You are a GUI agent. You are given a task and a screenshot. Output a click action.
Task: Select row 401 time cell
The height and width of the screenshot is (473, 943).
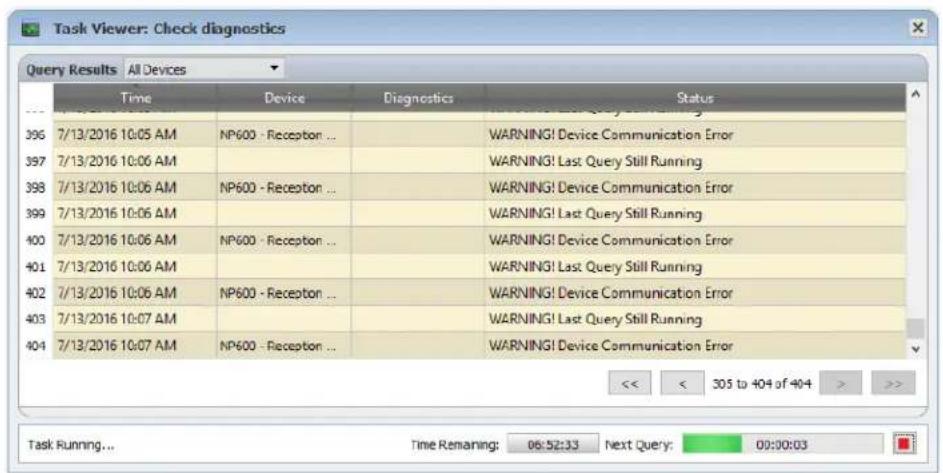135,267
